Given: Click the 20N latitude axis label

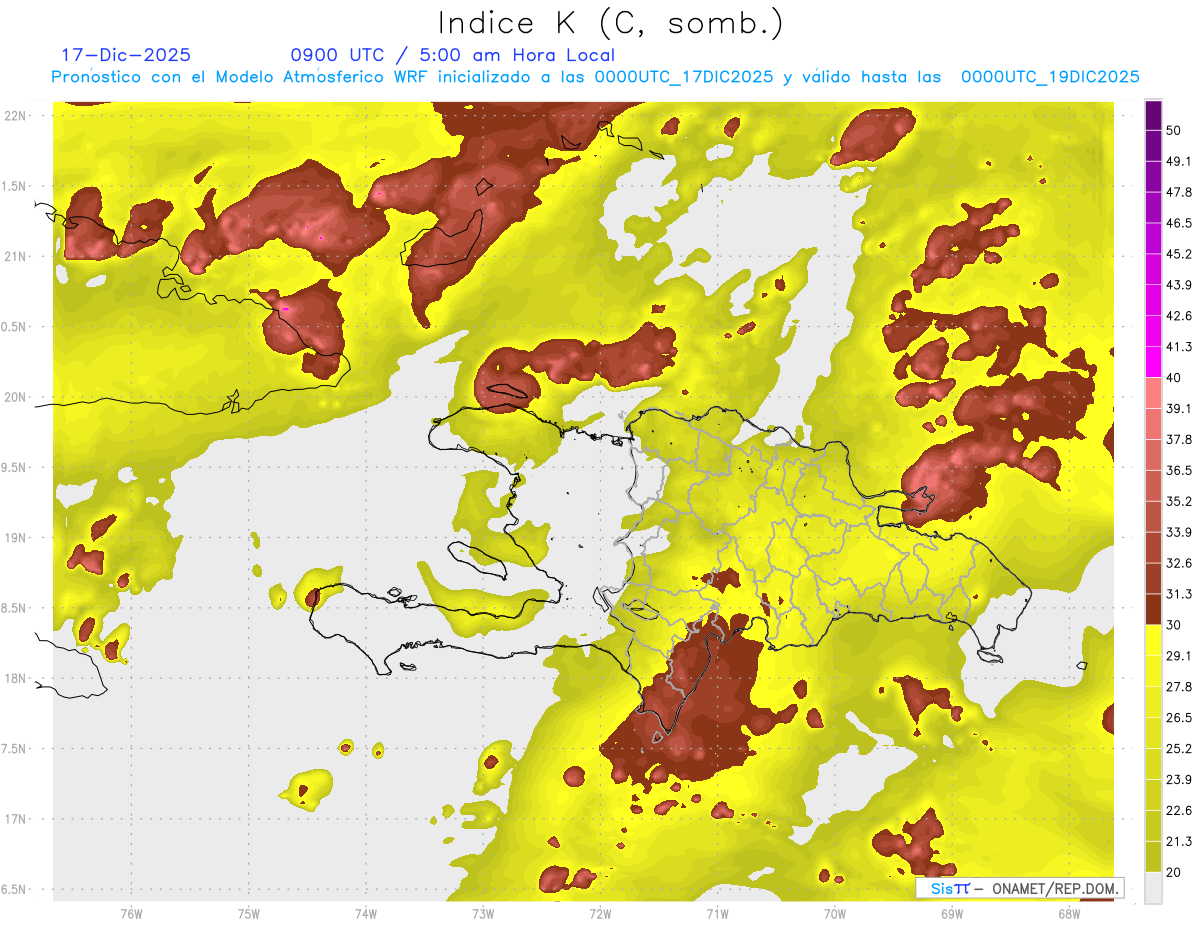Looking at the screenshot, I should (x=16, y=397).
